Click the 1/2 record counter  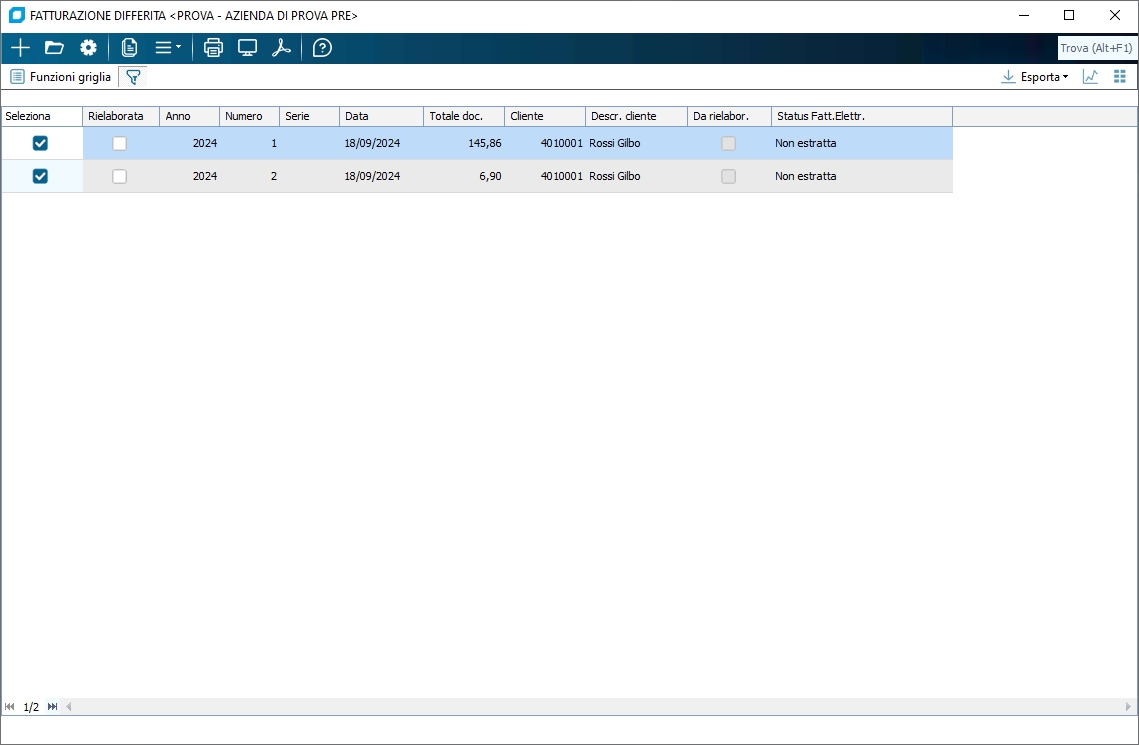tap(31, 707)
